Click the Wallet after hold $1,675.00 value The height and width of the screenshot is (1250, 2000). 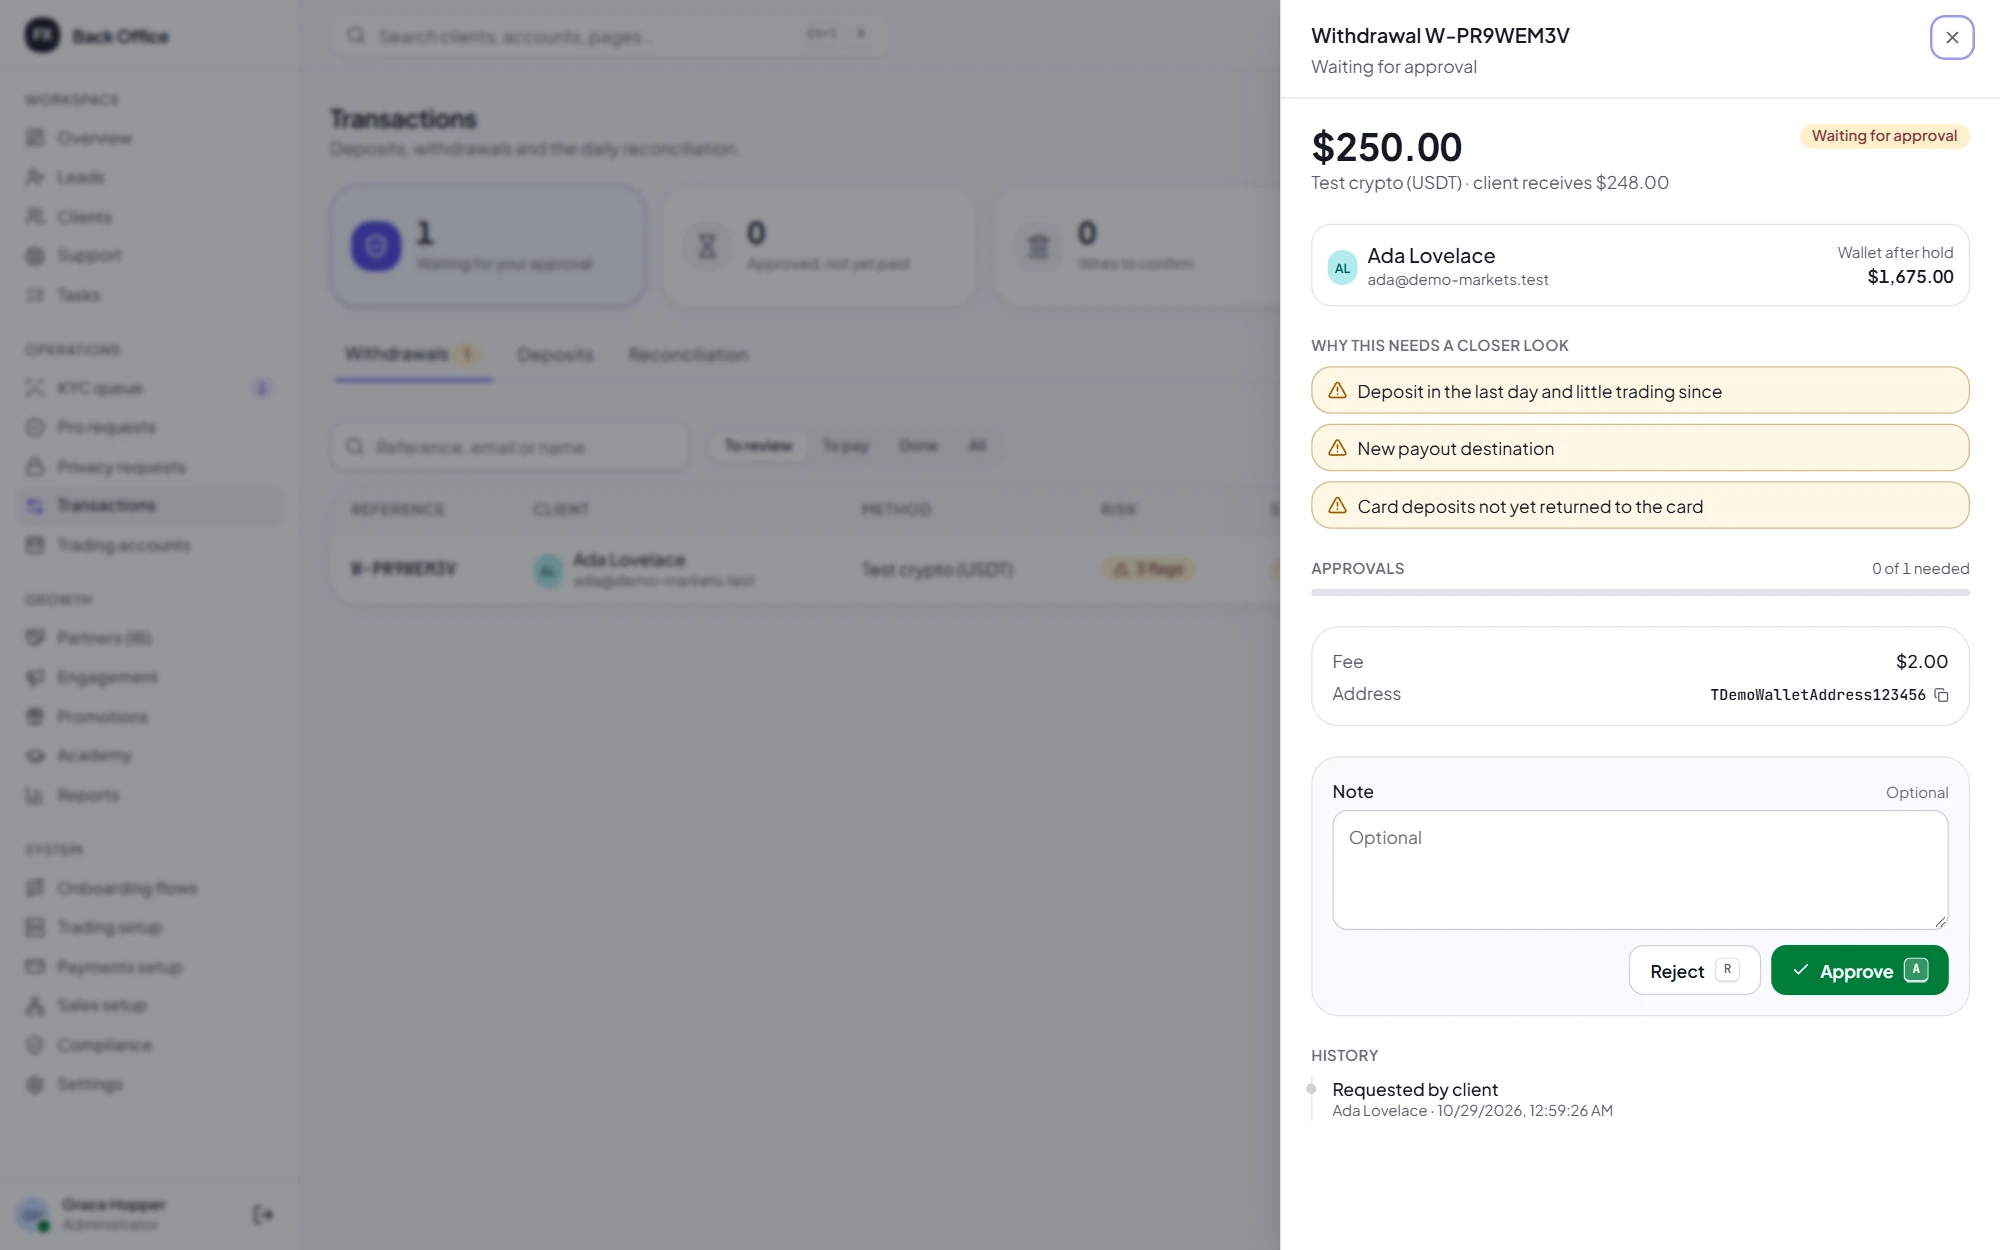pyautogui.click(x=1910, y=277)
